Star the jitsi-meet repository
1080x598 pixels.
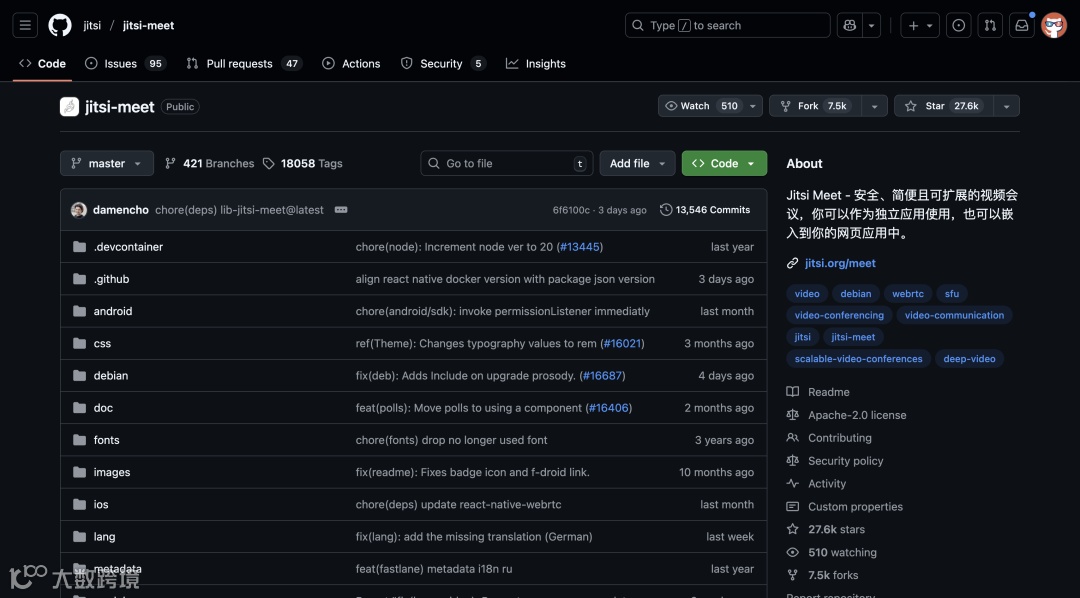pyautogui.click(x=944, y=106)
